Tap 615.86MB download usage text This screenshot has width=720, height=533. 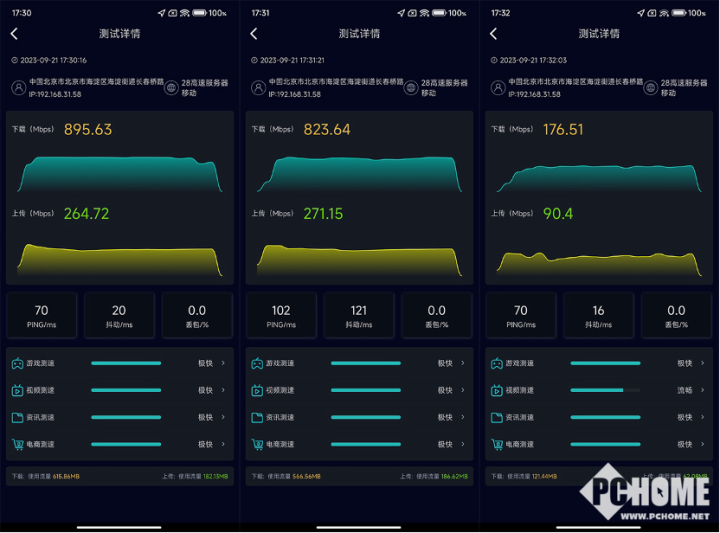click(x=66, y=477)
